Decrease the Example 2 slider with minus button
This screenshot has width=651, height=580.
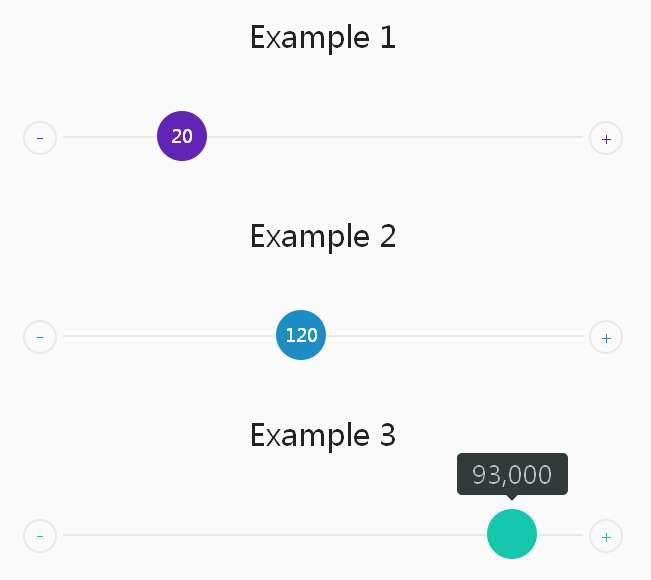point(40,337)
